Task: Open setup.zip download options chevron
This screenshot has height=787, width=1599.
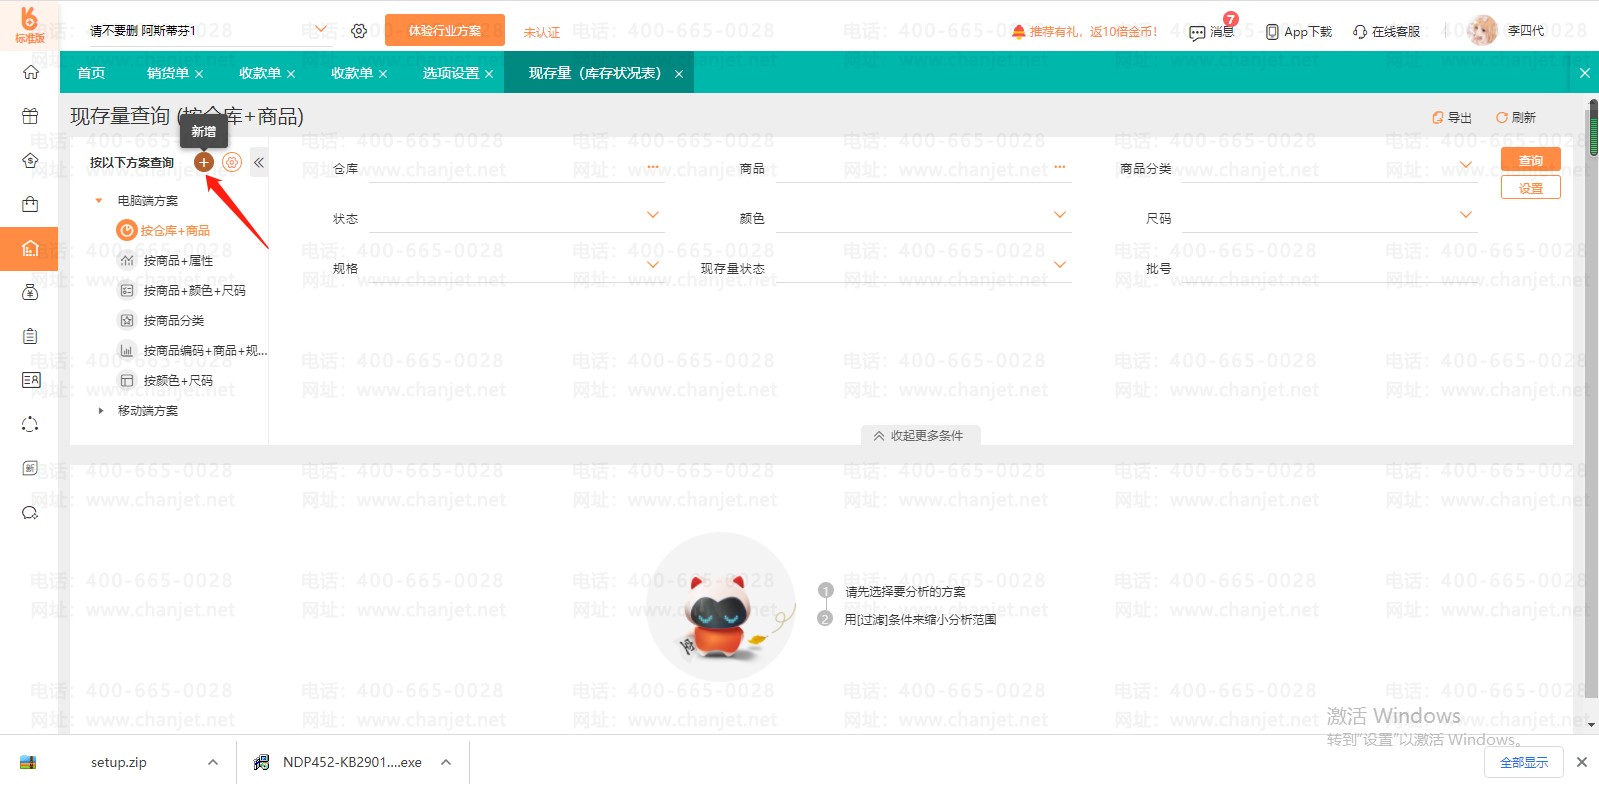Action: click(213, 762)
